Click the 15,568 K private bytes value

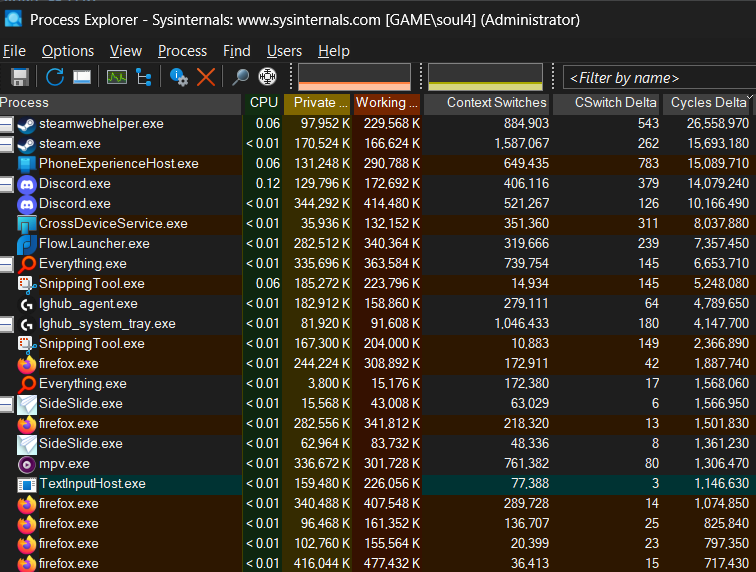[325, 403]
